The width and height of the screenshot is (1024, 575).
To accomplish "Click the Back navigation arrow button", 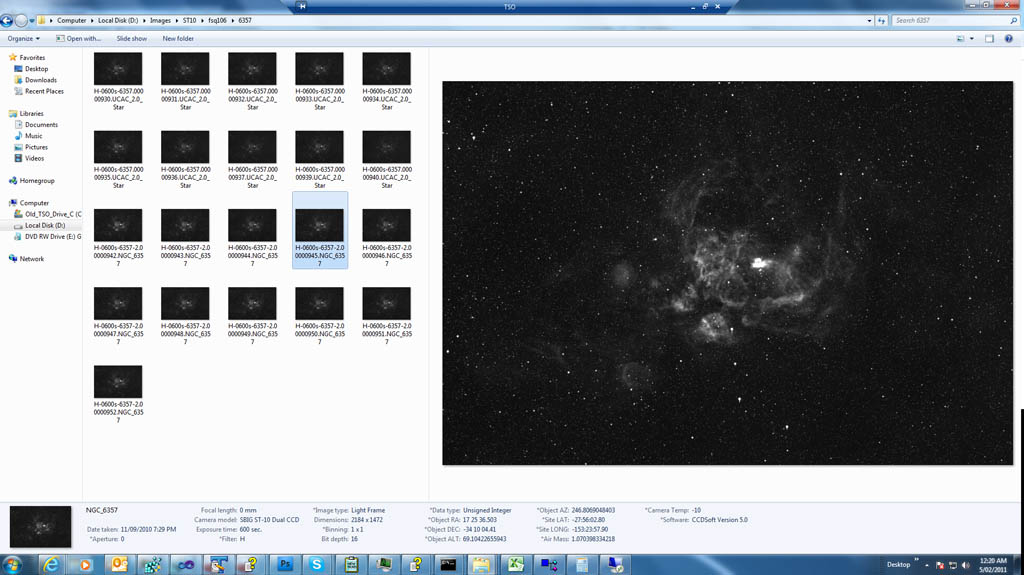I will pos(8,20).
